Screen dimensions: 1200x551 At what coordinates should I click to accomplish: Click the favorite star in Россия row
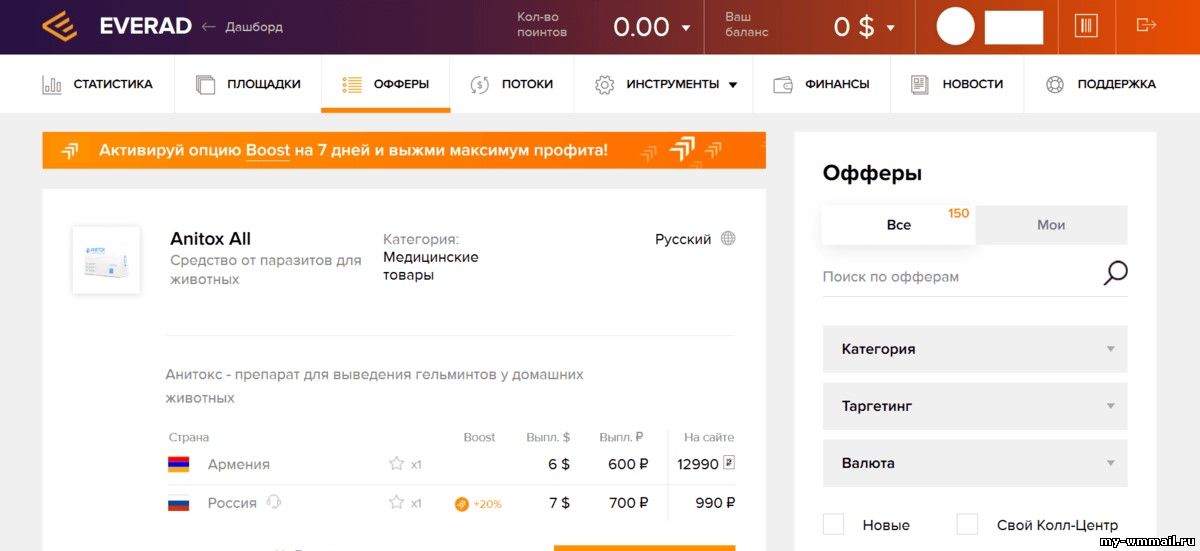[396, 503]
